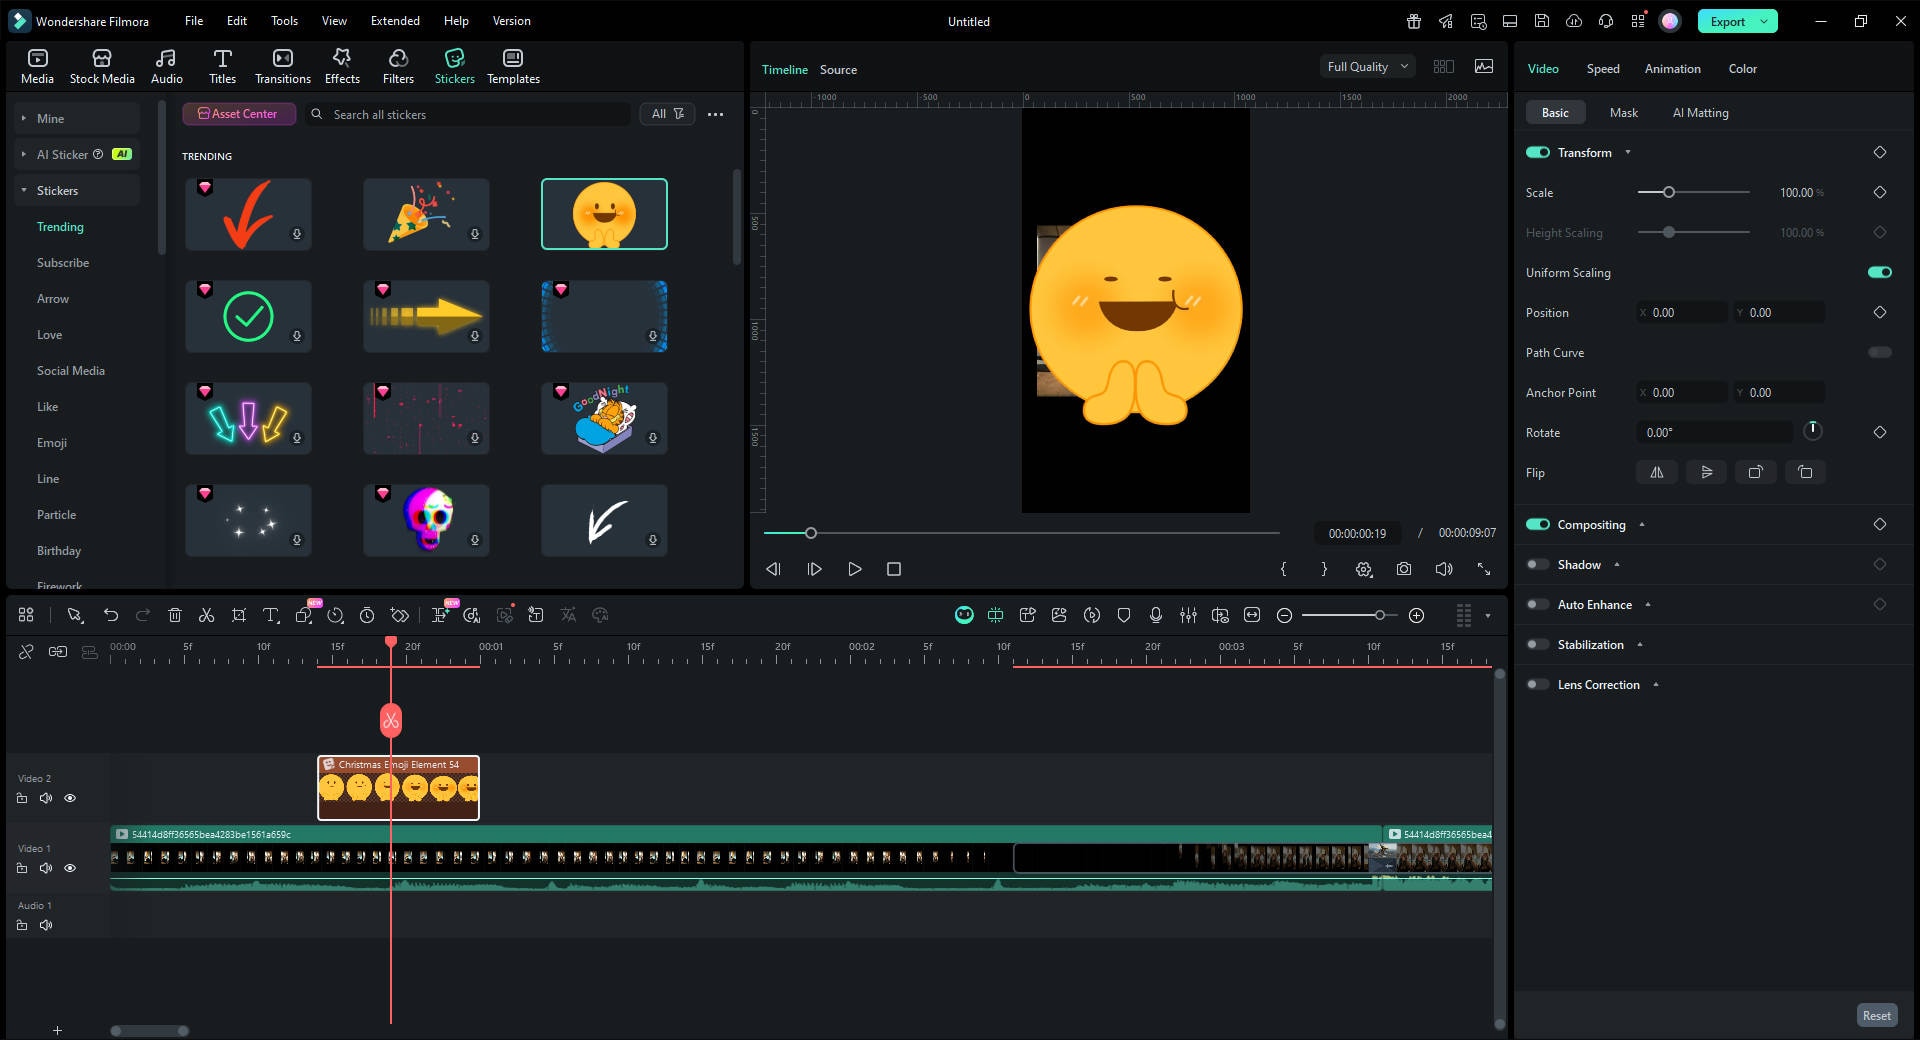This screenshot has width=1920, height=1040.
Task: Switch to the Animation tab
Action: point(1671,68)
